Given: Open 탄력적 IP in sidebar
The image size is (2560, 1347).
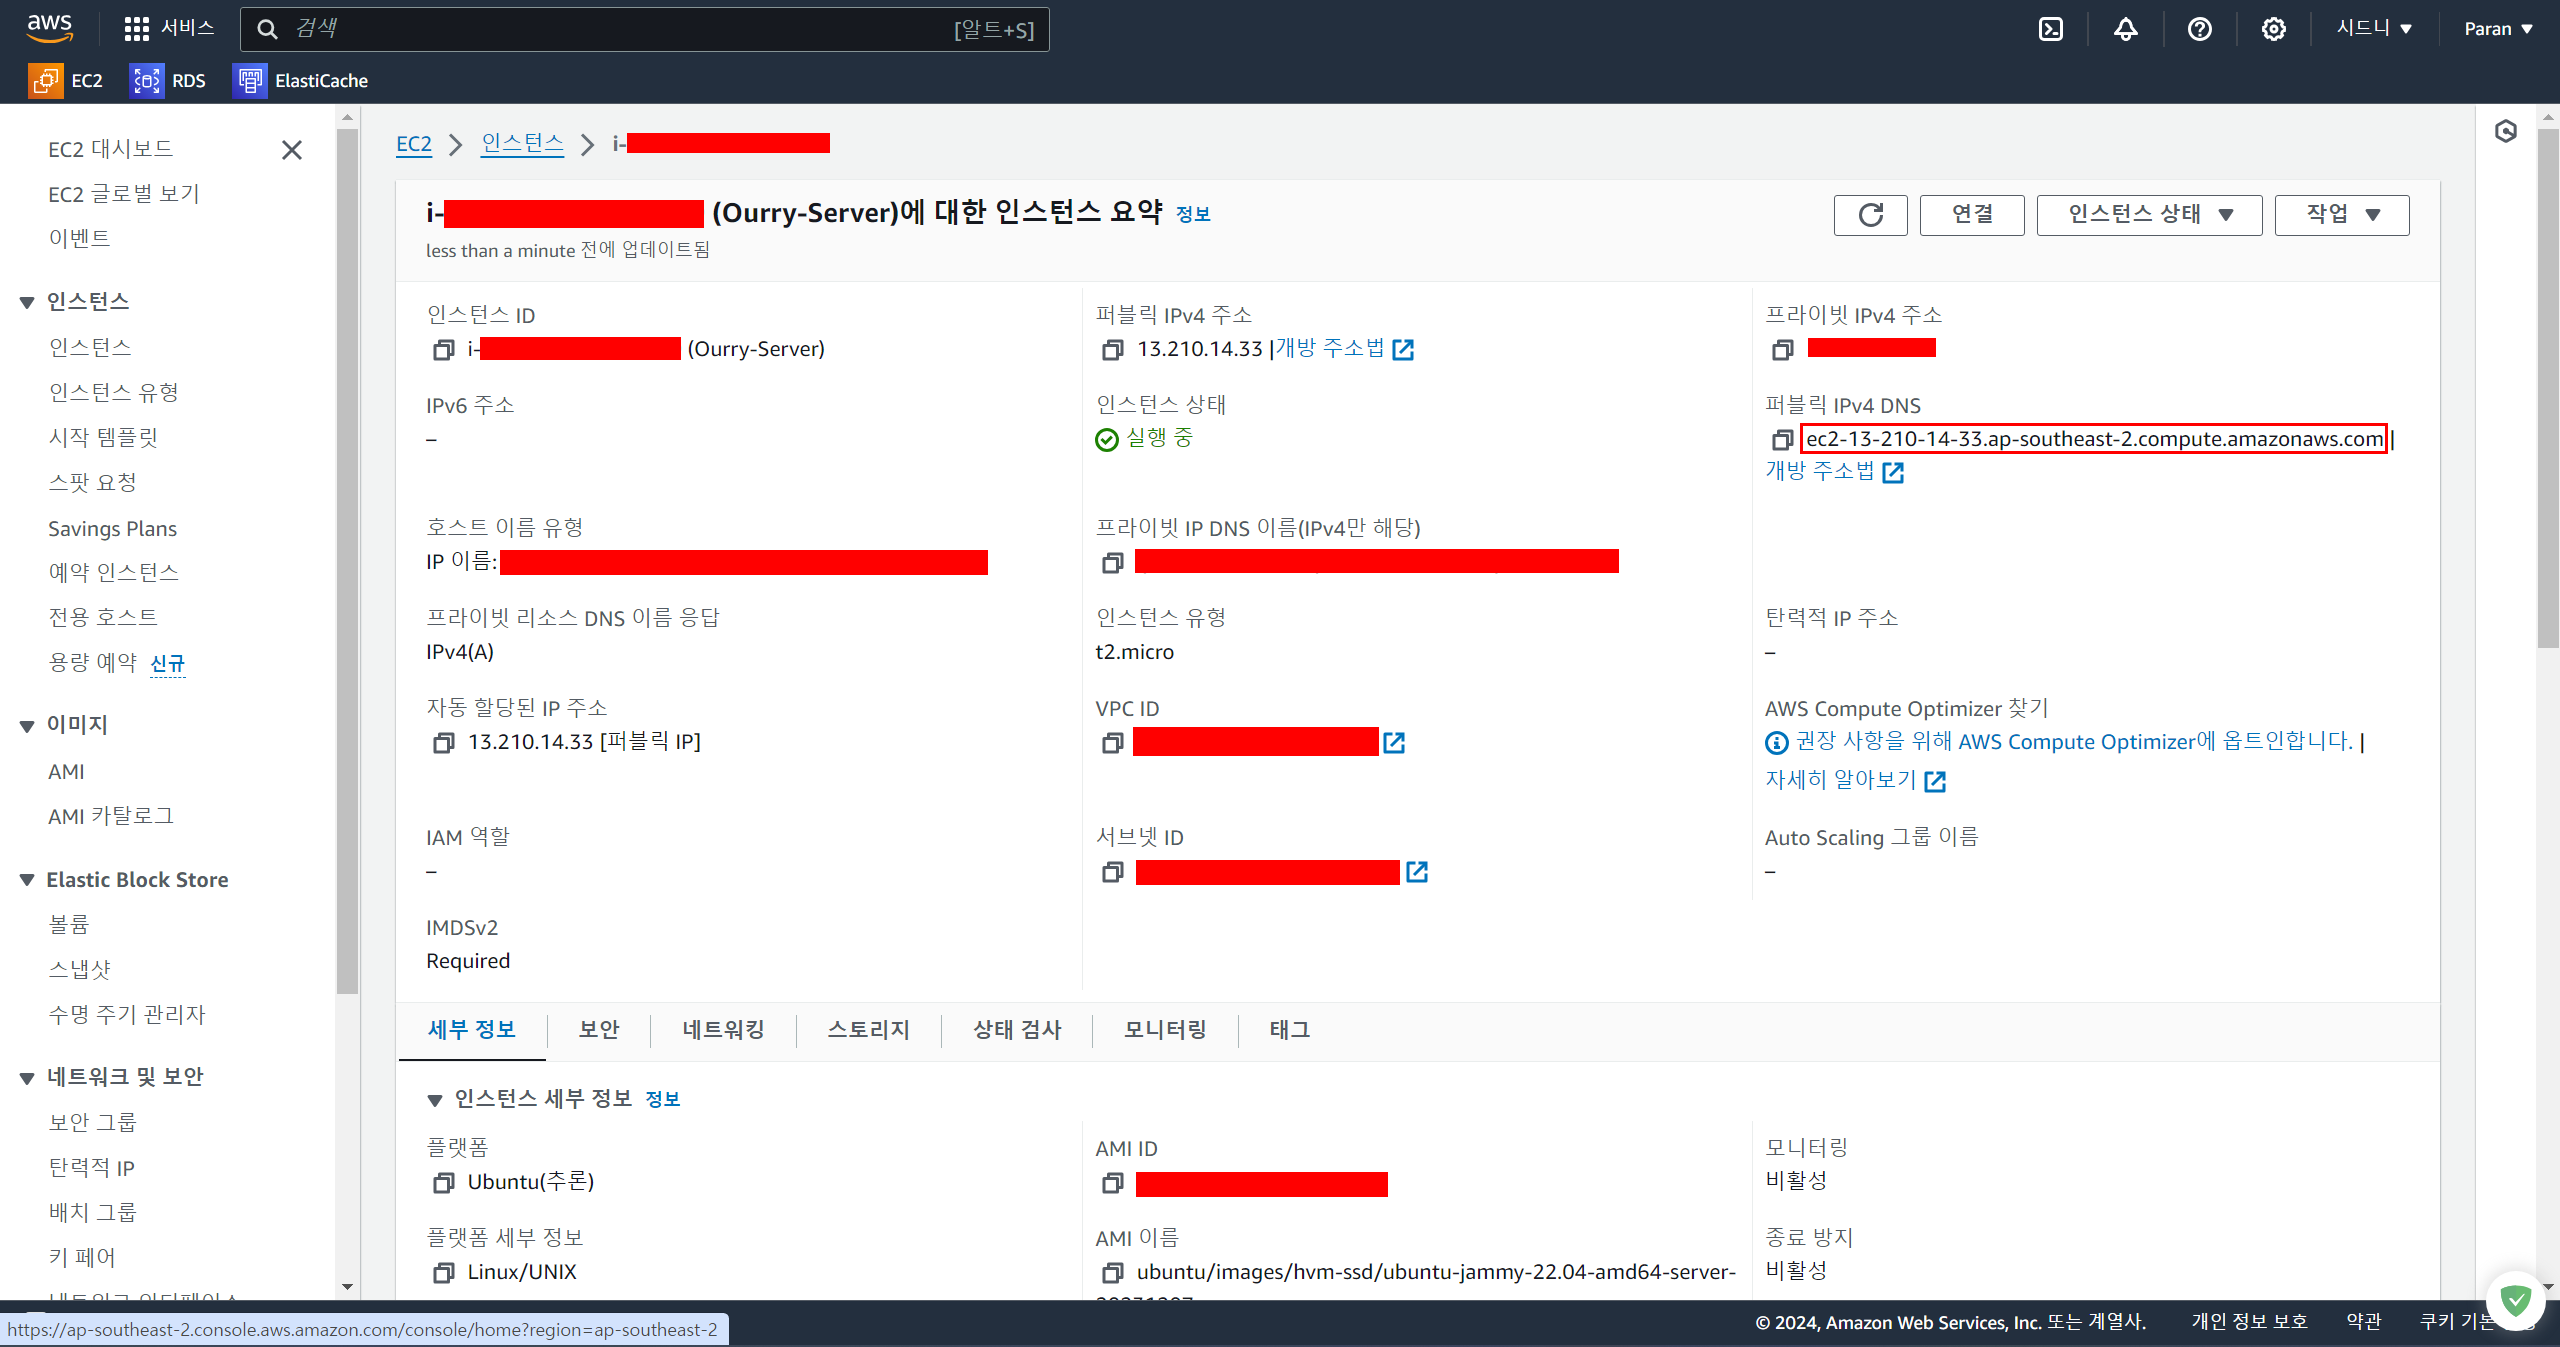Looking at the screenshot, I should [92, 1168].
